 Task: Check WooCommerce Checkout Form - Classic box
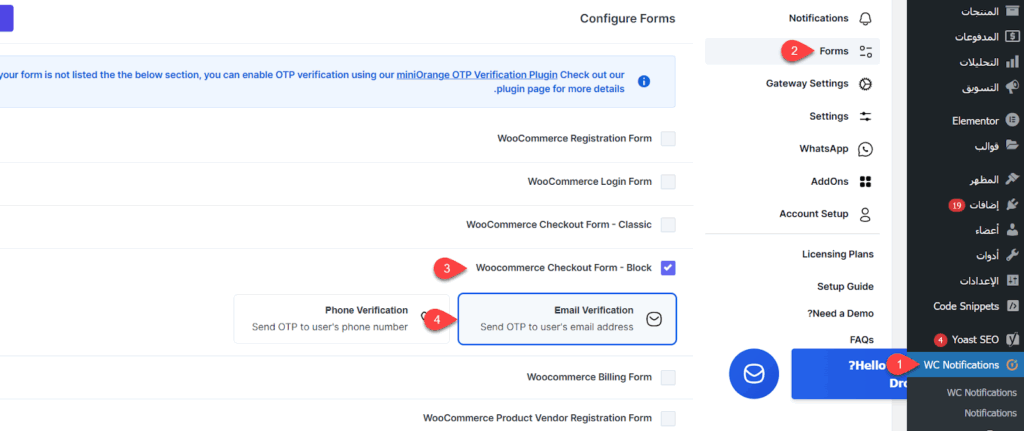coord(668,225)
